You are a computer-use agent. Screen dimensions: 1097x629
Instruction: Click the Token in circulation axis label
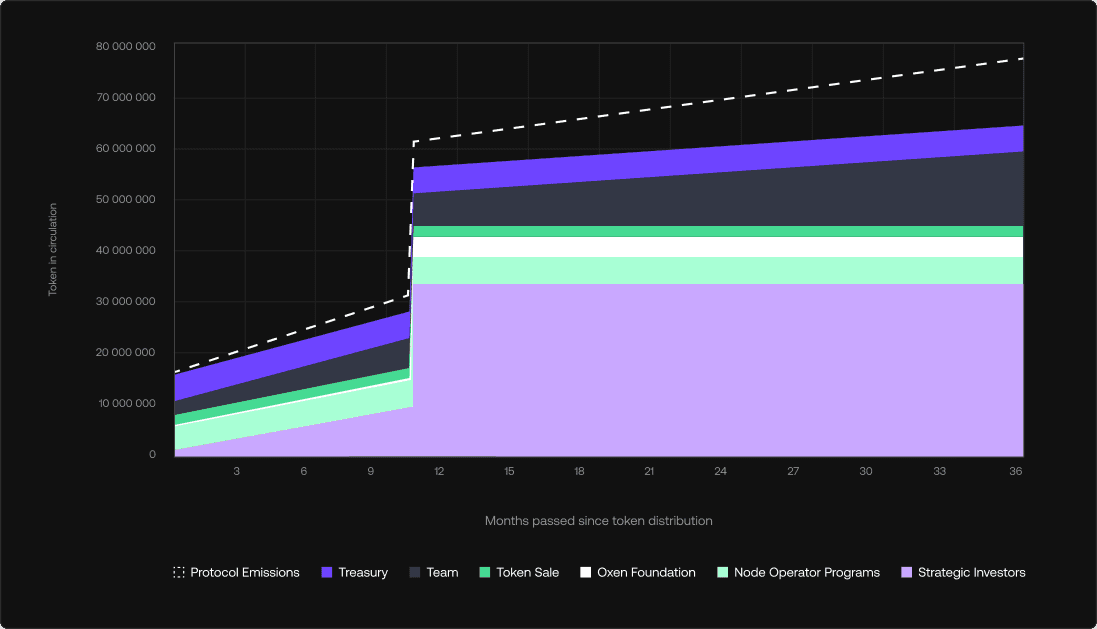click(54, 250)
